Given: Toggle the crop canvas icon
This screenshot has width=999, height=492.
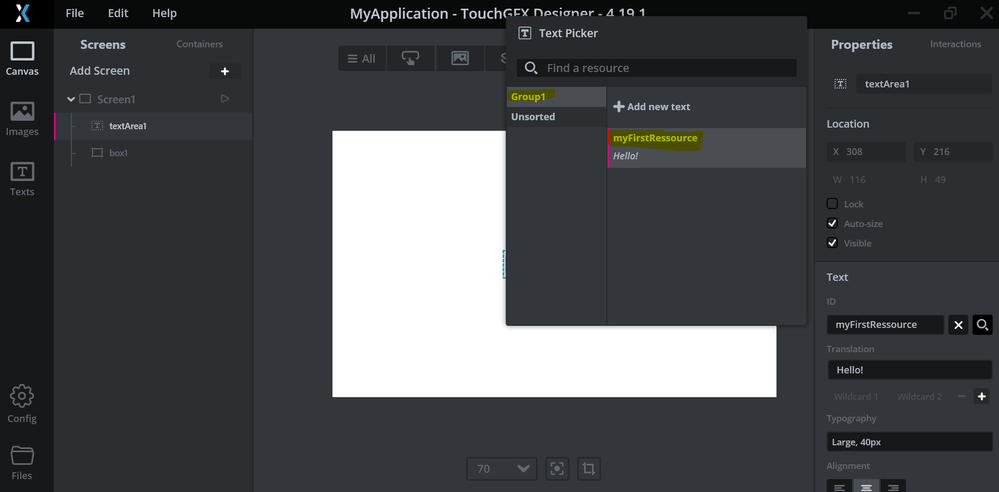Looking at the screenshot, I should pyautogui.click(x=589, y=469).
